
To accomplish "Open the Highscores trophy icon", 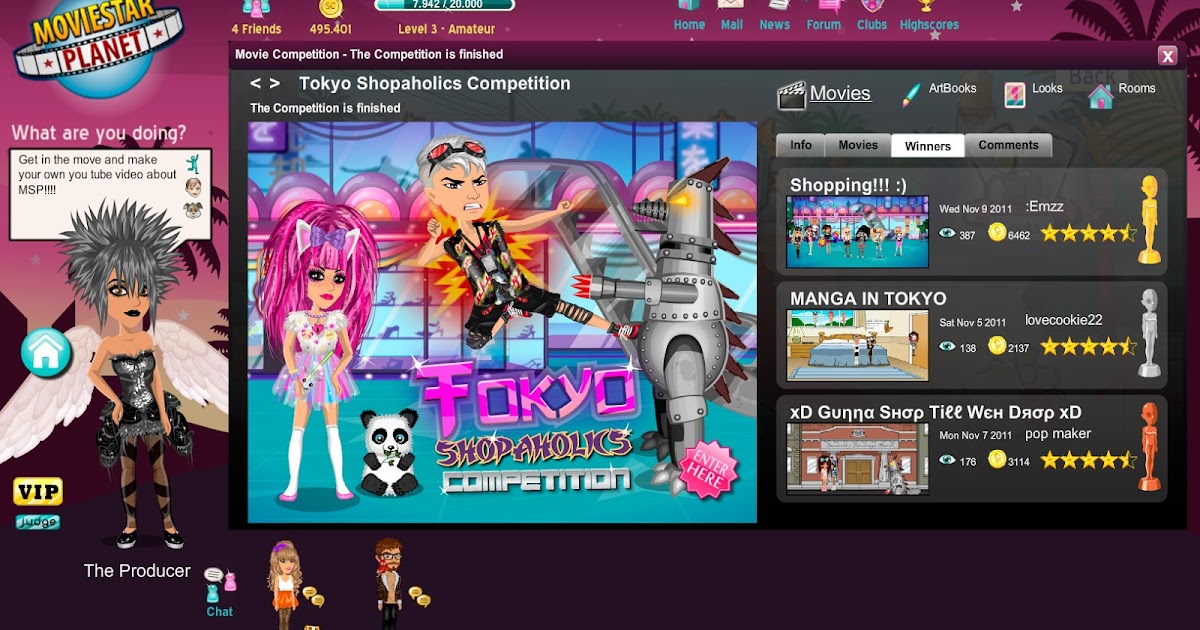I will pos(929,6).
